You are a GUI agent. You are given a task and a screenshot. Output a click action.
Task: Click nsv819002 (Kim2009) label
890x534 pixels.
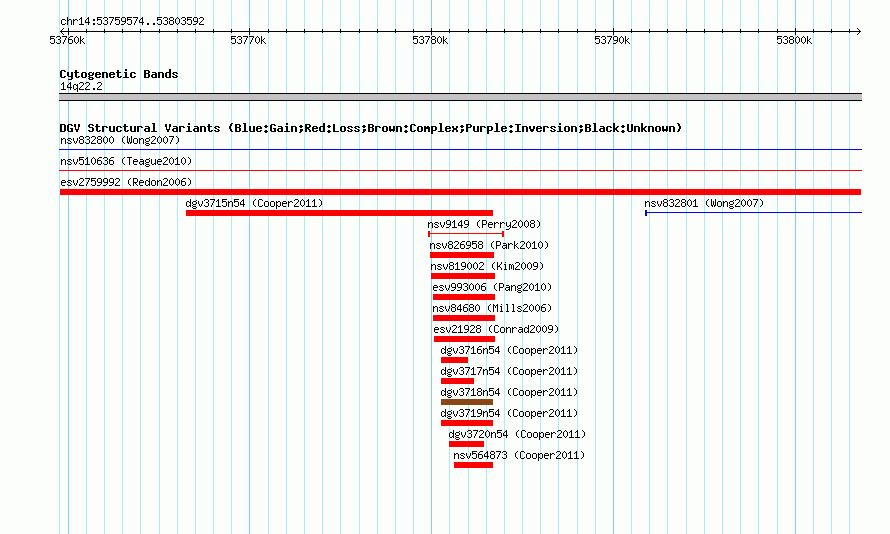pyautogui.click(x=487, y=266)
